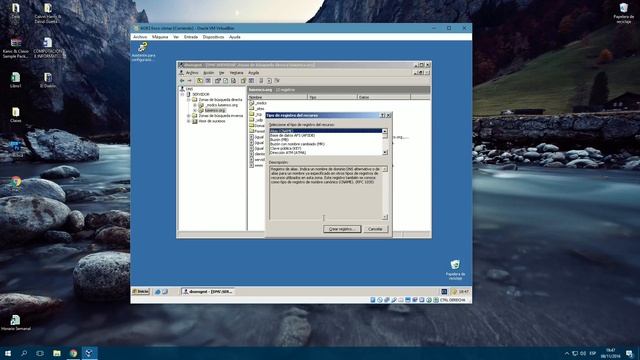Select the DNS root node in tree
This screenshot has height=360, width=640.
189,89
